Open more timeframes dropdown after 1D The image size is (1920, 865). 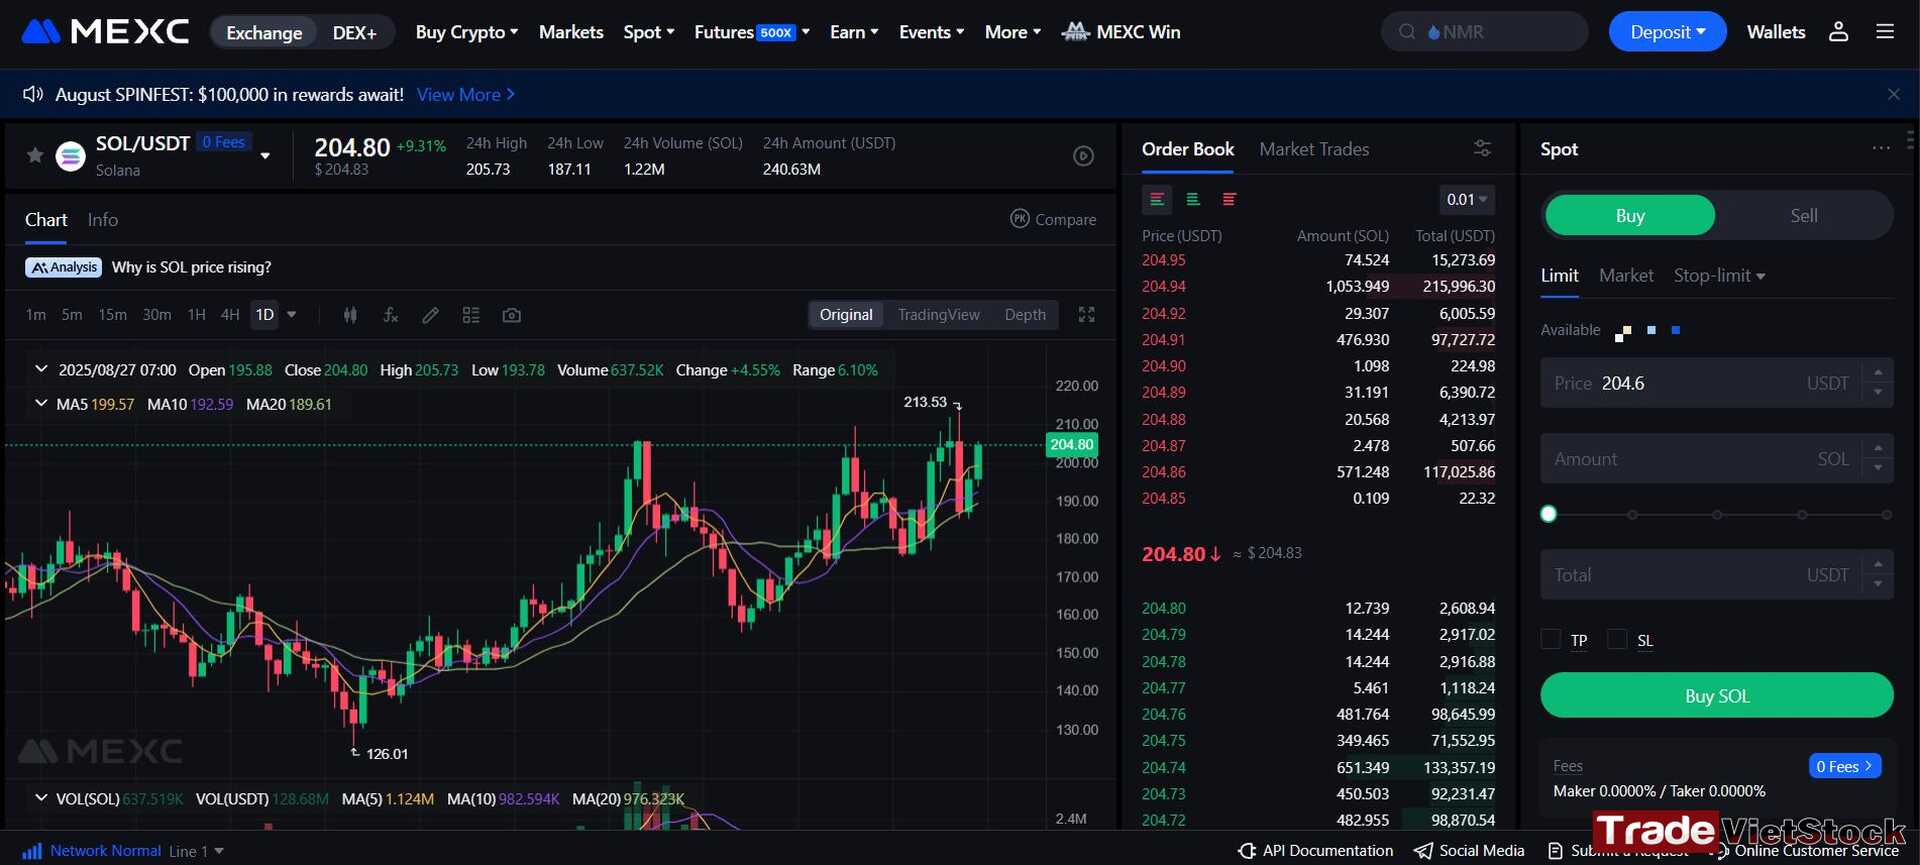pos(292,315)
